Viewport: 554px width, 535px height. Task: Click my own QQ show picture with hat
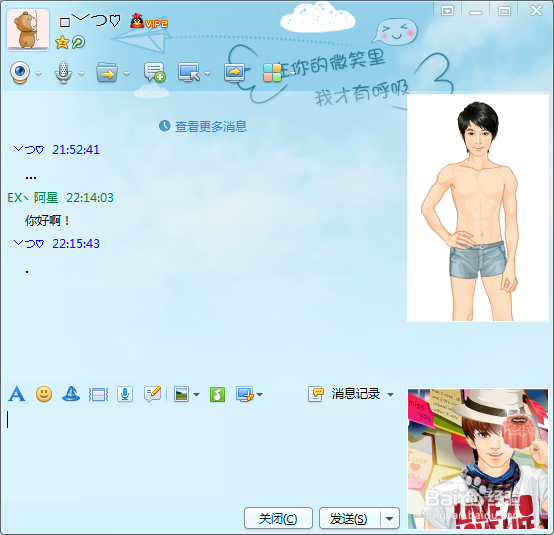pyautogui.click(x=478, y=459)
